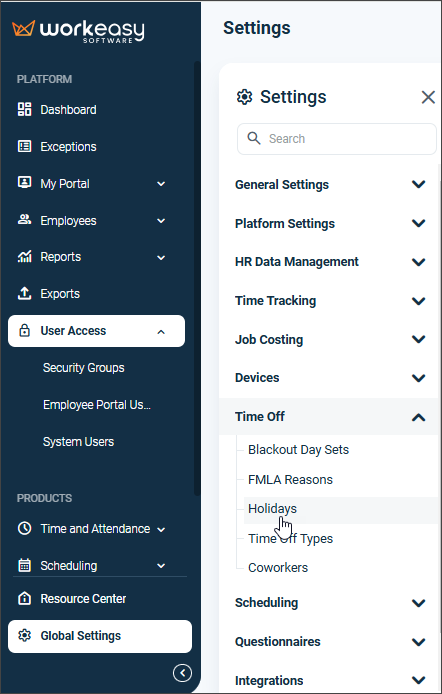This screenshot has width=442, height=694.
Task: Click the Exports upload icon
Action: point(24,293)
